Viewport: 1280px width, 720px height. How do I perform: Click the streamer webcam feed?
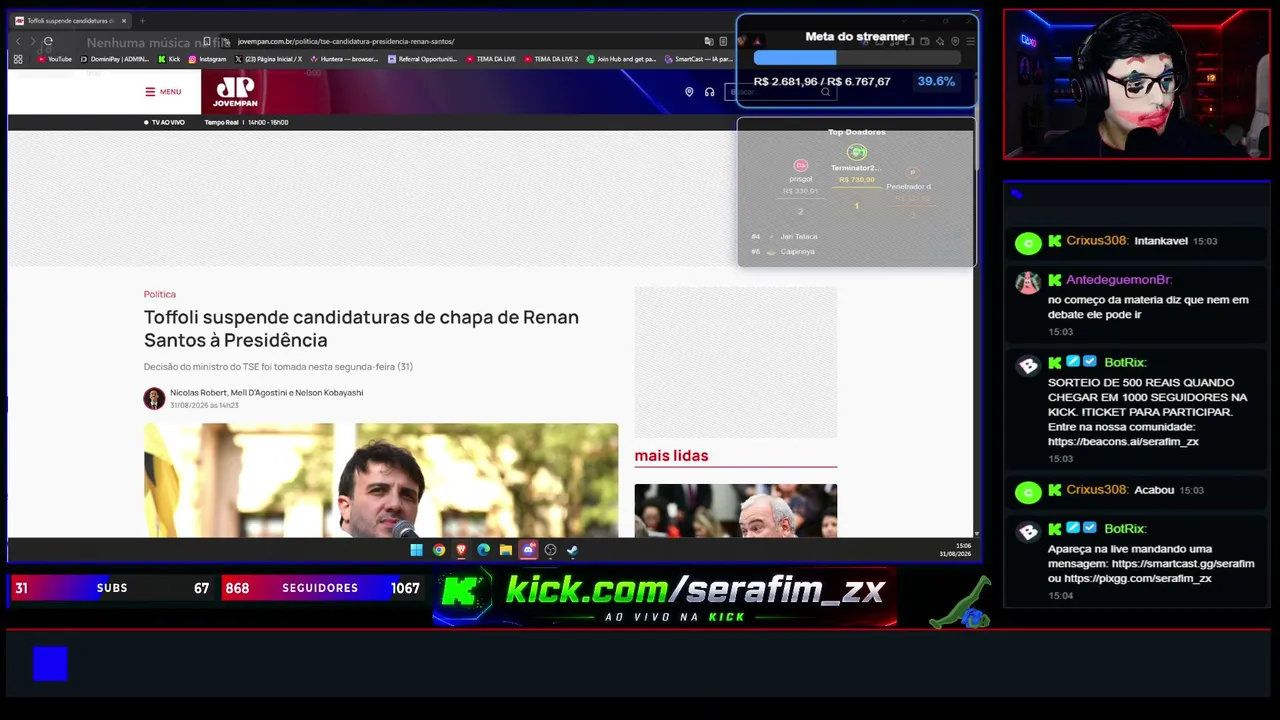1137,84
